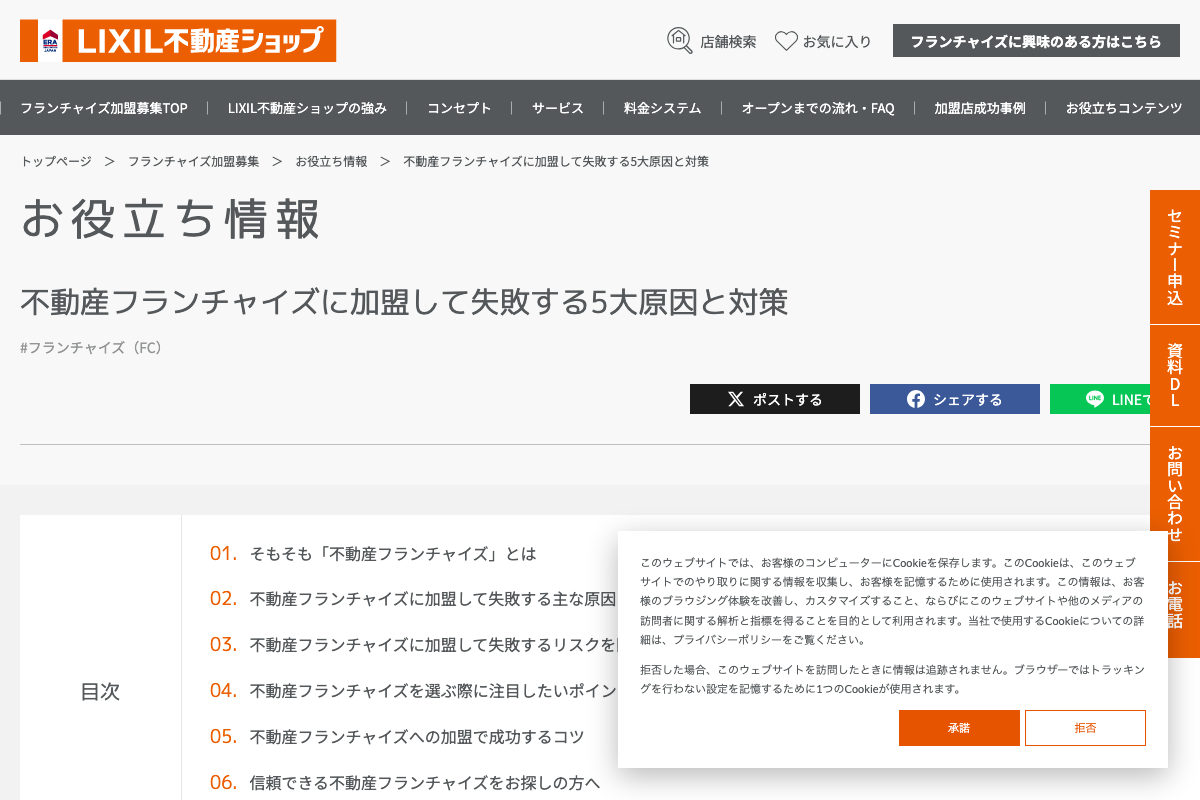
Task: Jump to 05. 加盟で成功するコツ section
Action: pyautogui.click(x=397, y=736)
